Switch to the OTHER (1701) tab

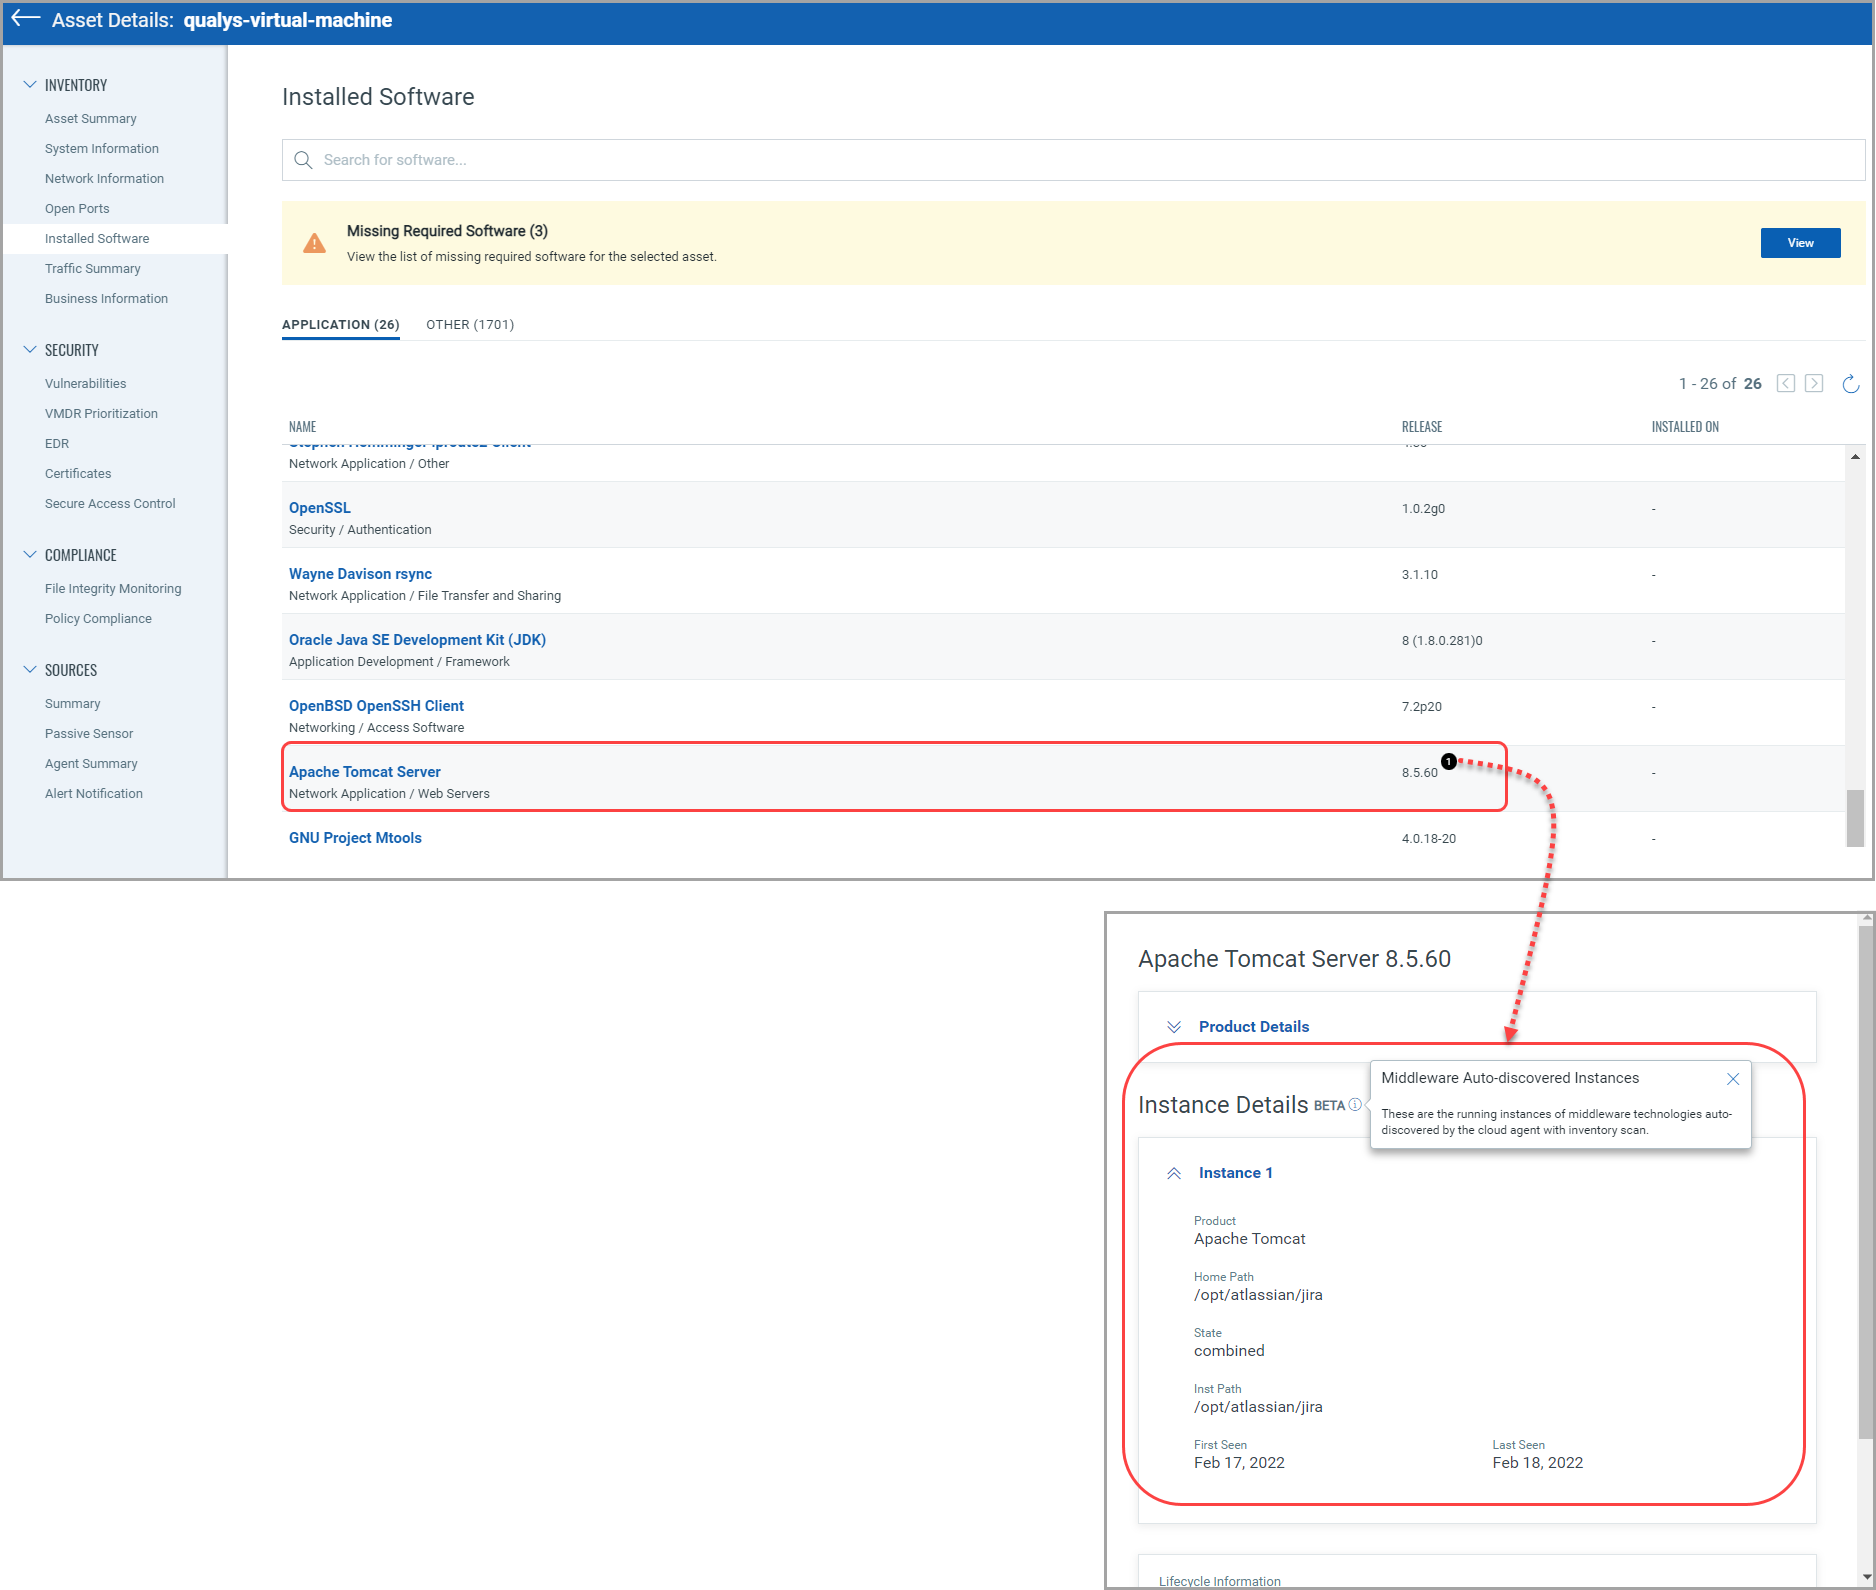tap(470, 325)
